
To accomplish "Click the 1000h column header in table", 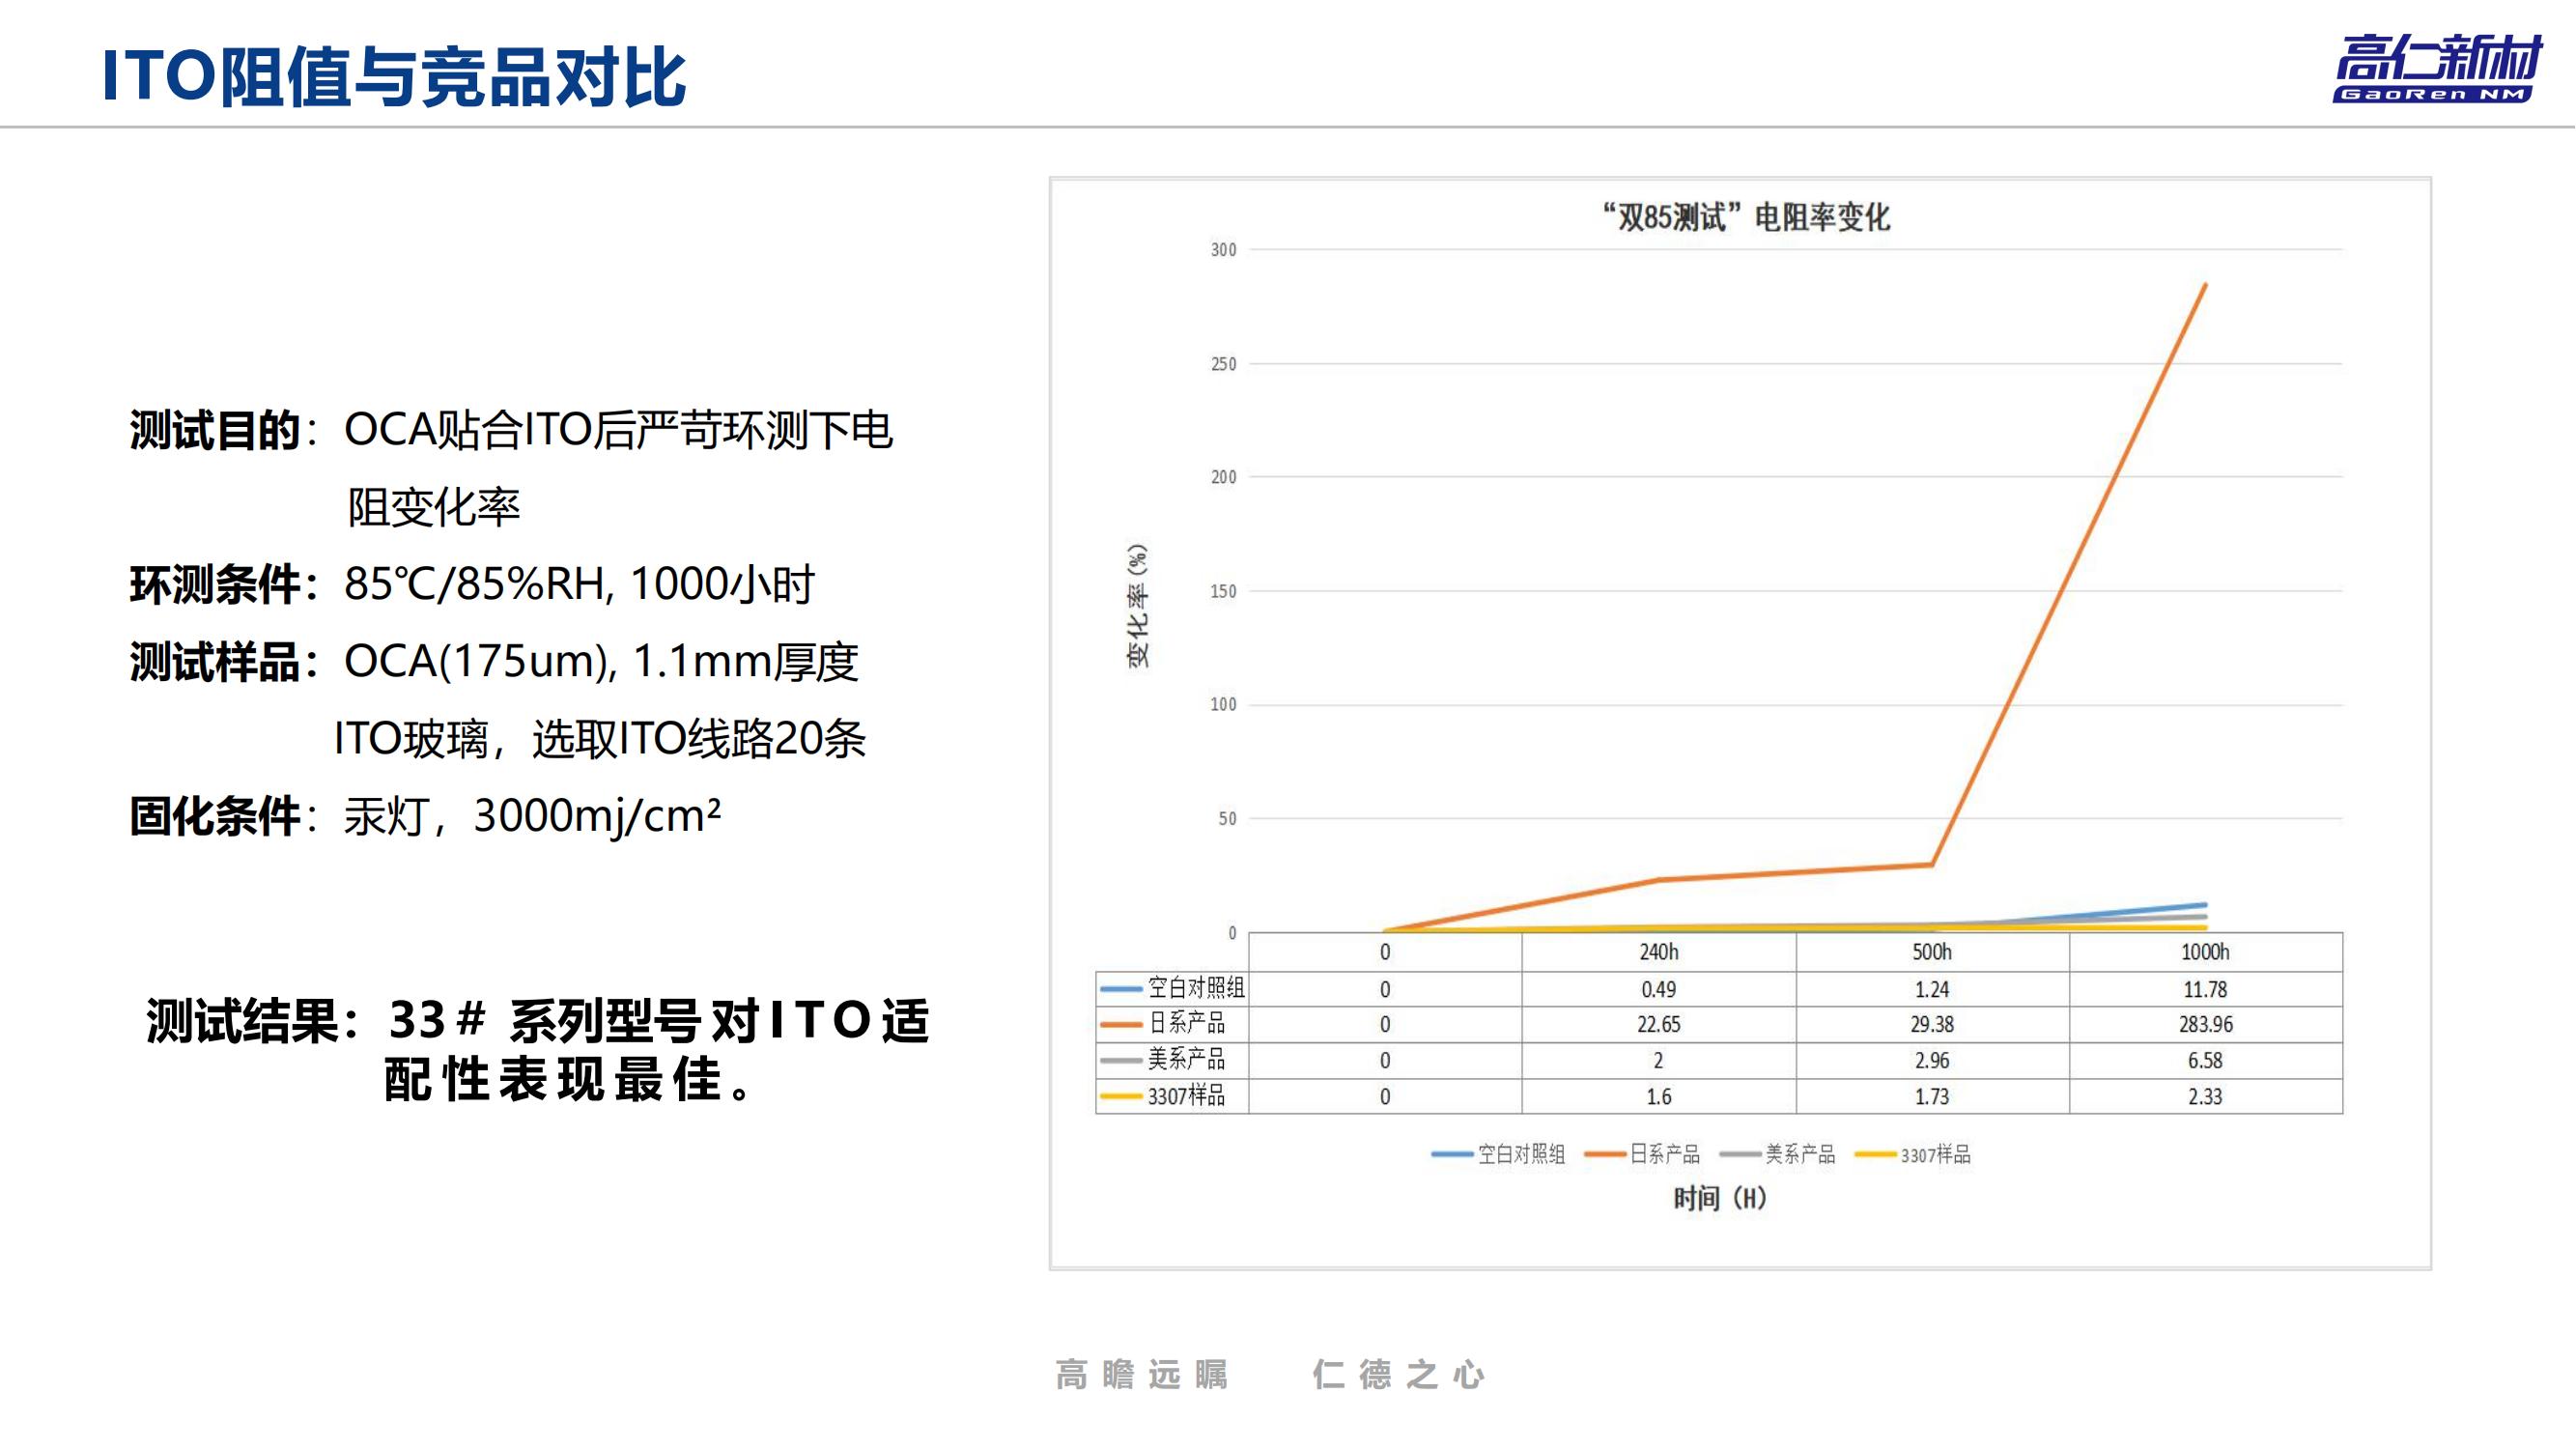I will (x=2205, y=952).
